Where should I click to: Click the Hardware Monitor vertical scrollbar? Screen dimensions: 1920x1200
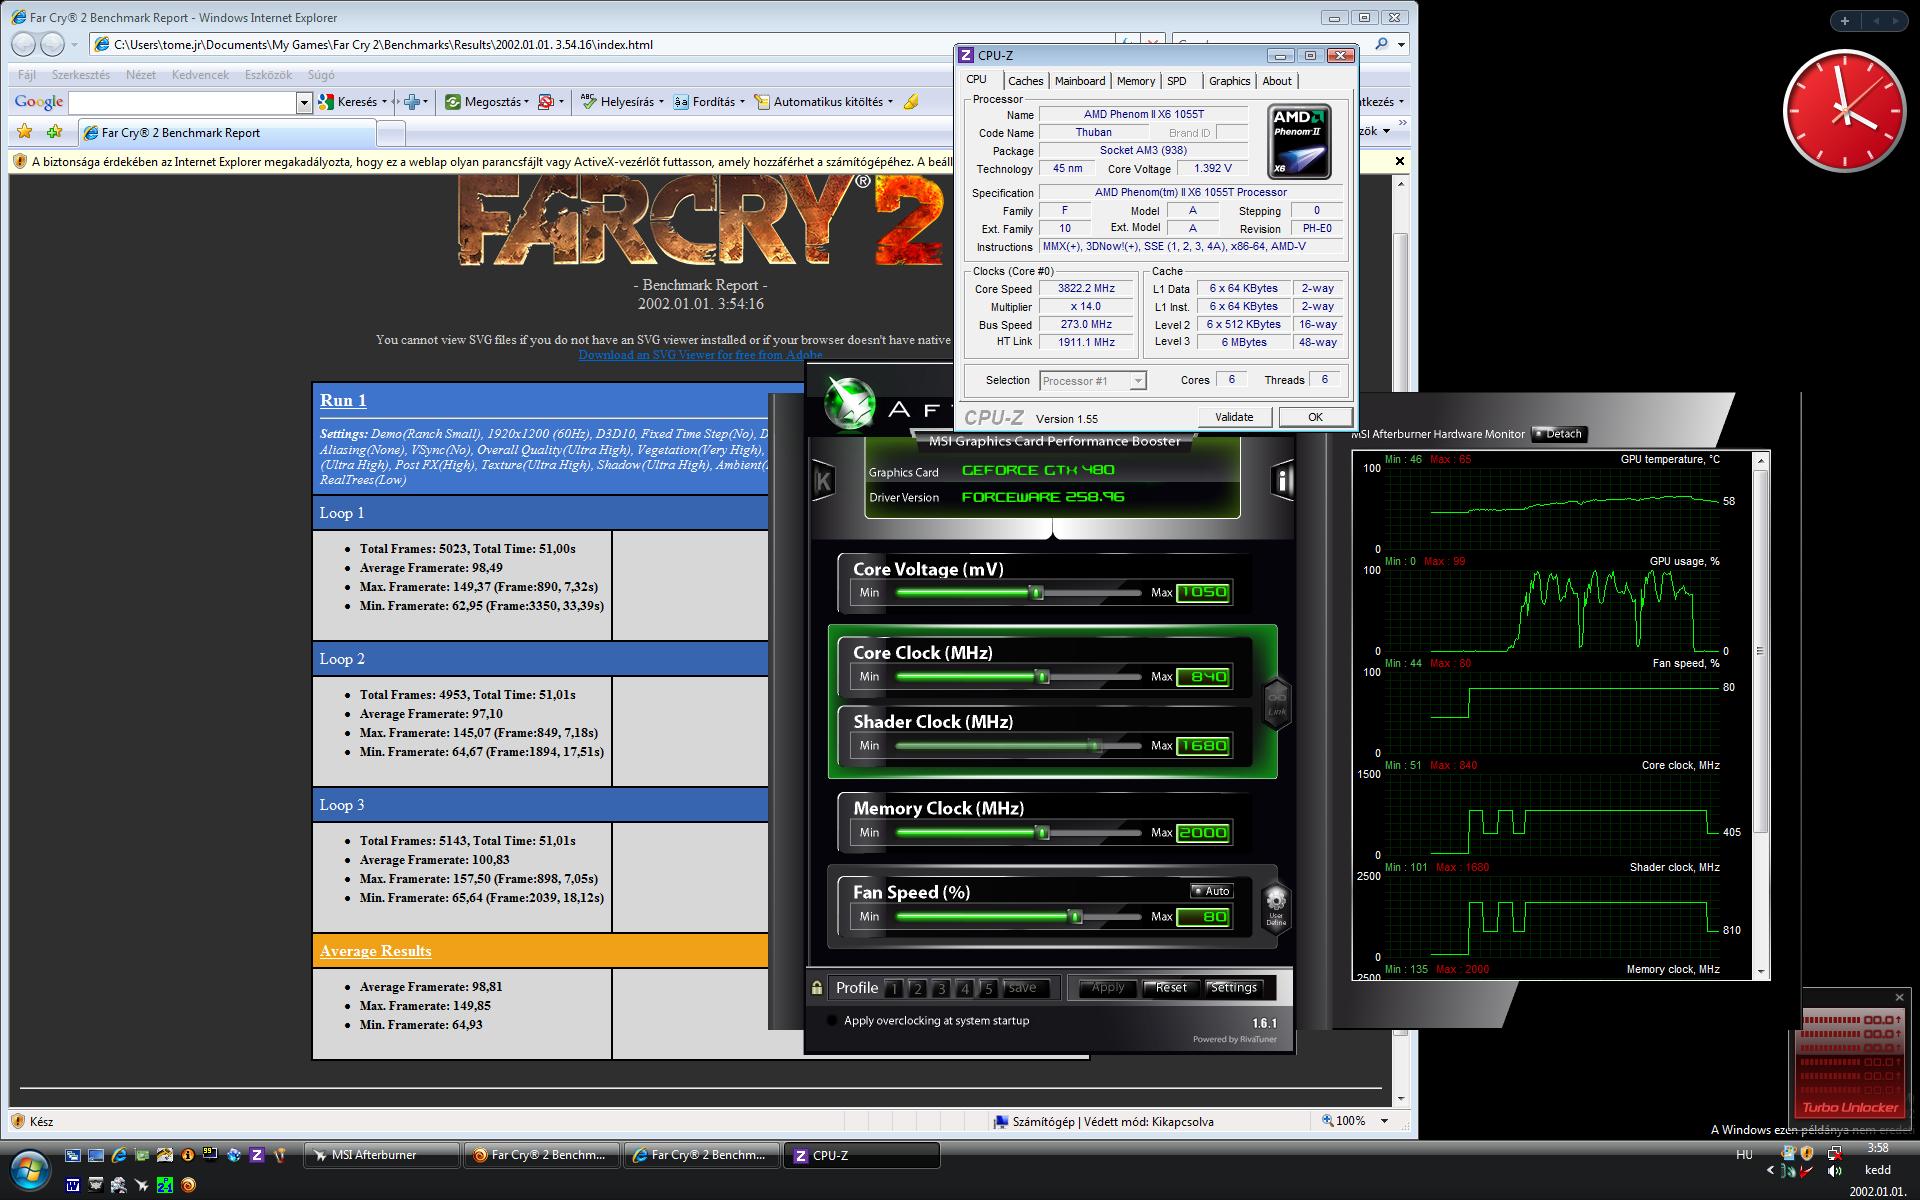click(x=1761, y=715)
